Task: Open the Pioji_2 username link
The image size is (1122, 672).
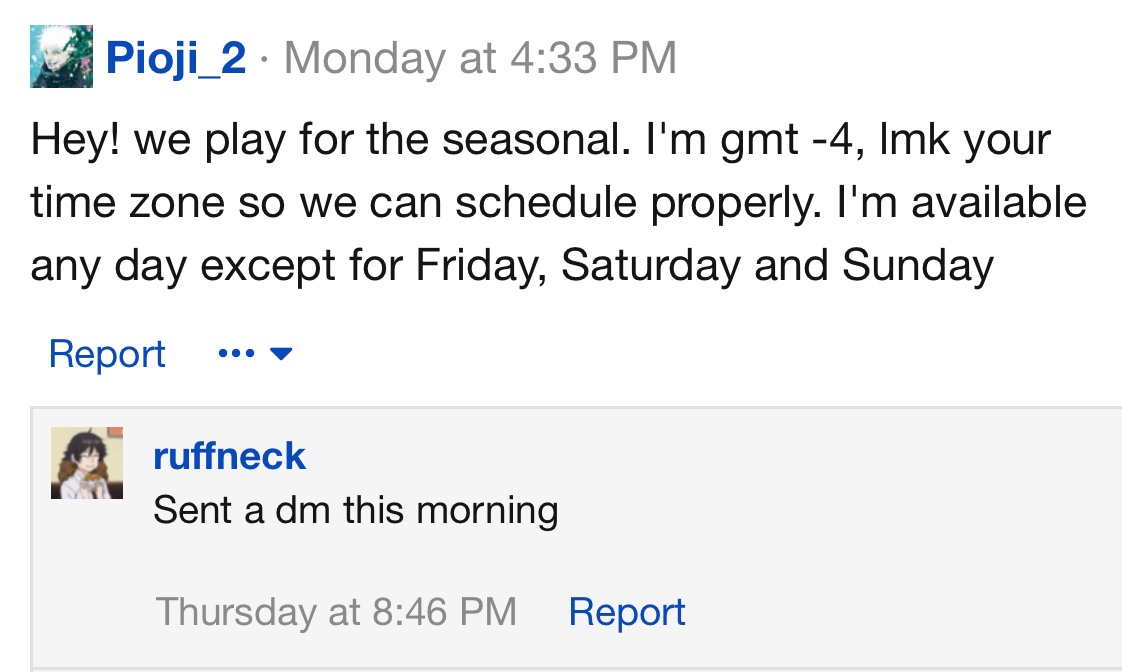Action: 176,58
